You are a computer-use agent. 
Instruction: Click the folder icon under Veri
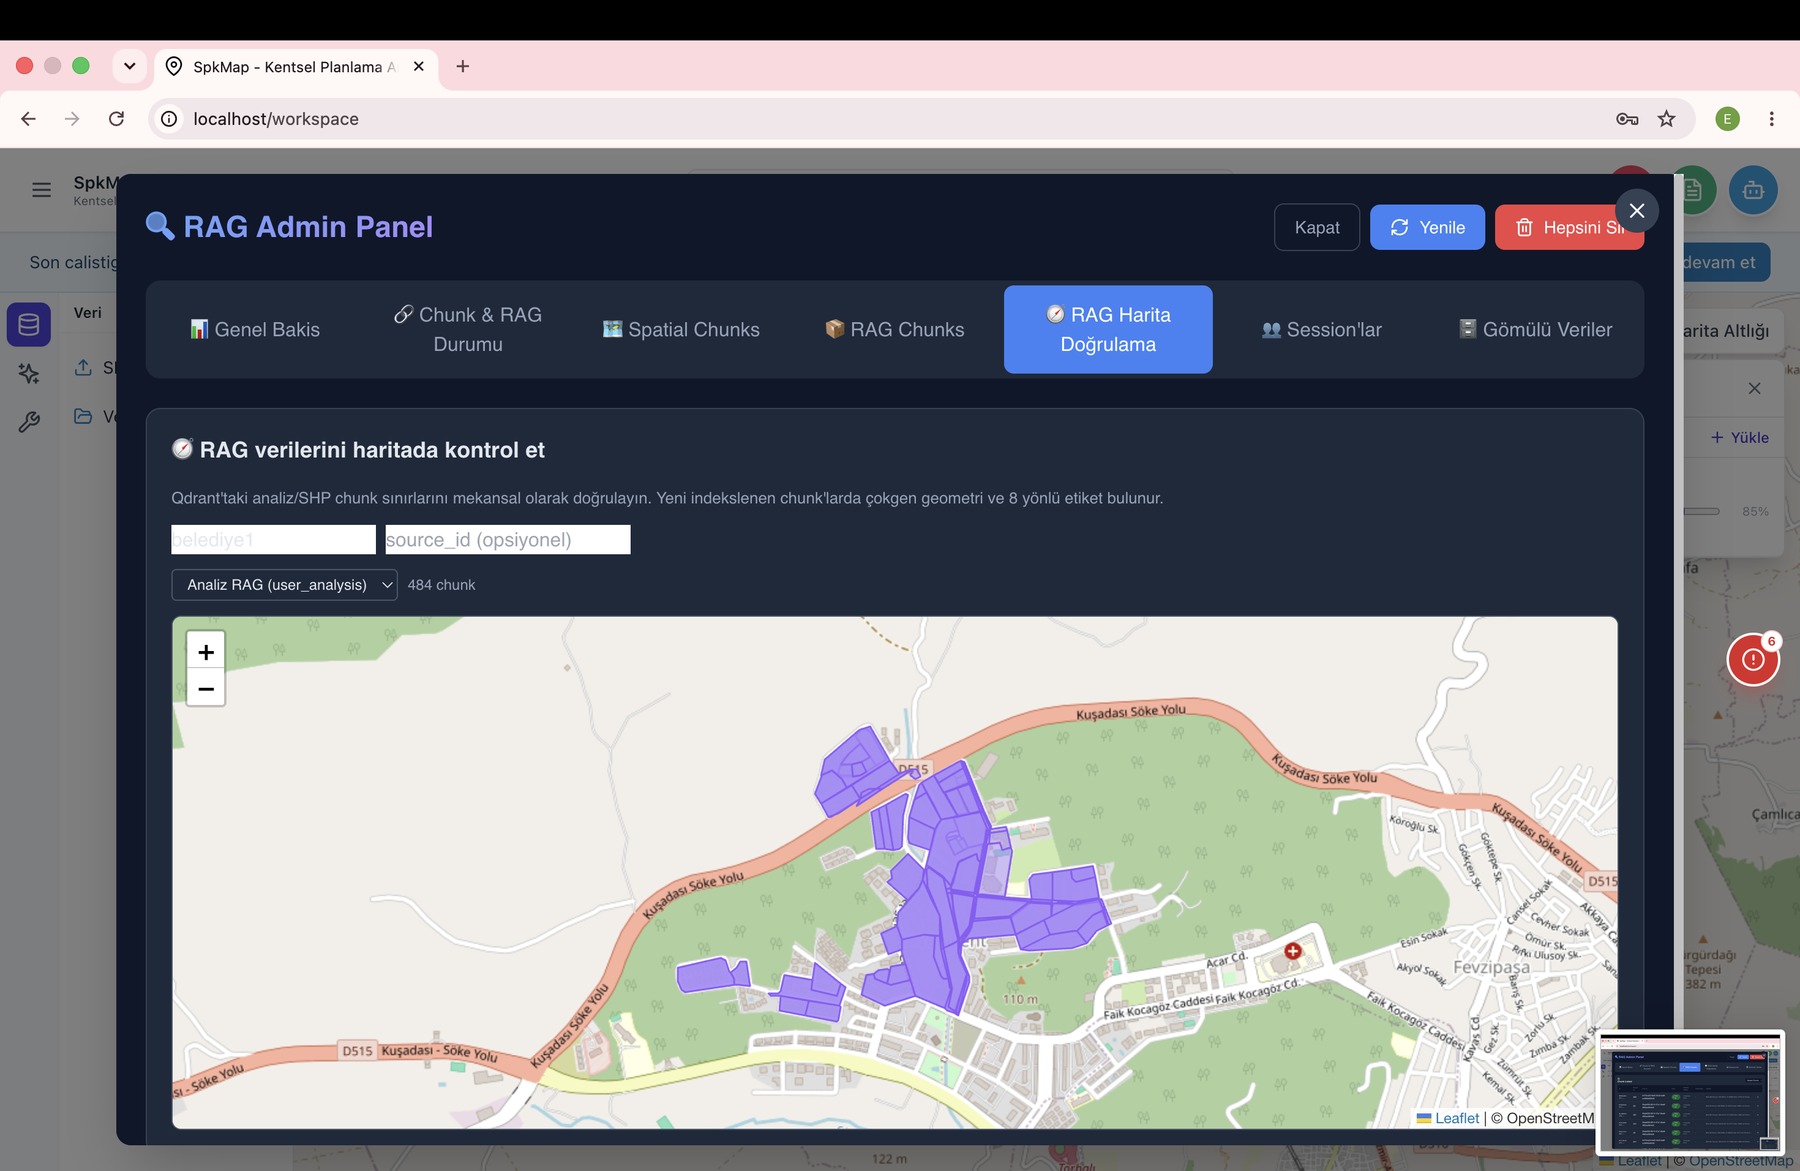(x=83, y=416)
